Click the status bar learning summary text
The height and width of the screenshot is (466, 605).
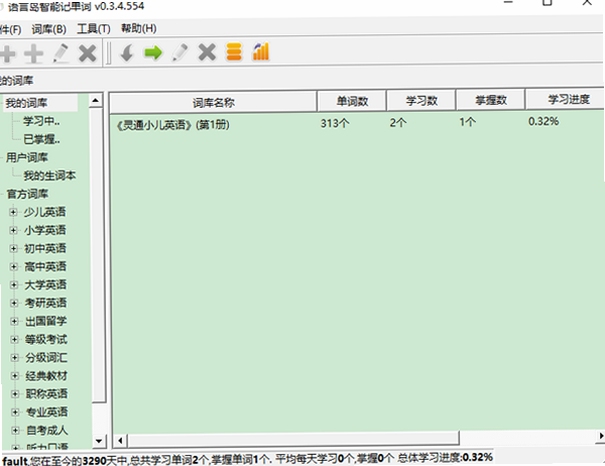(247, 459)
